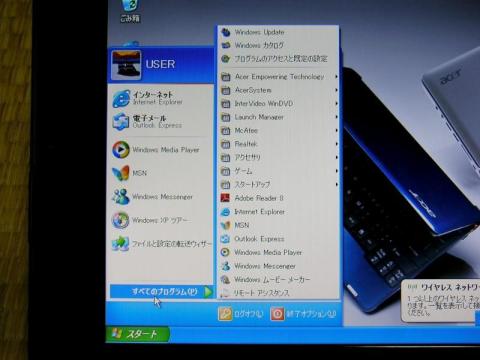Click Internet Explorer icon in programs list
This screenshot has width=480, height=360.
point(225,212)
